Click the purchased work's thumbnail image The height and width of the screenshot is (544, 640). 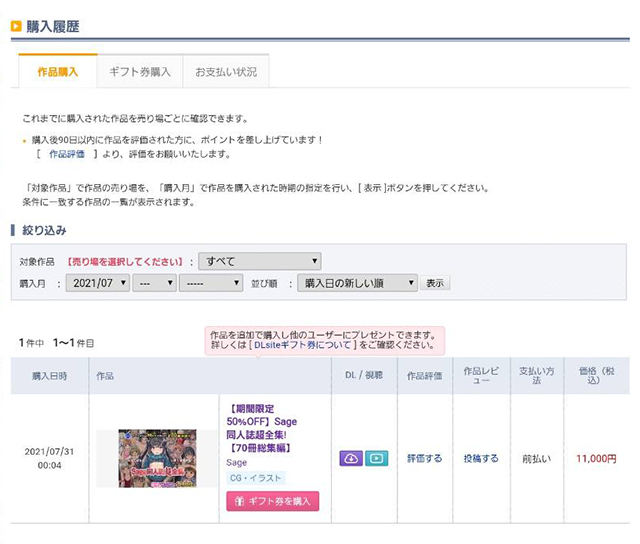[155, 457]
